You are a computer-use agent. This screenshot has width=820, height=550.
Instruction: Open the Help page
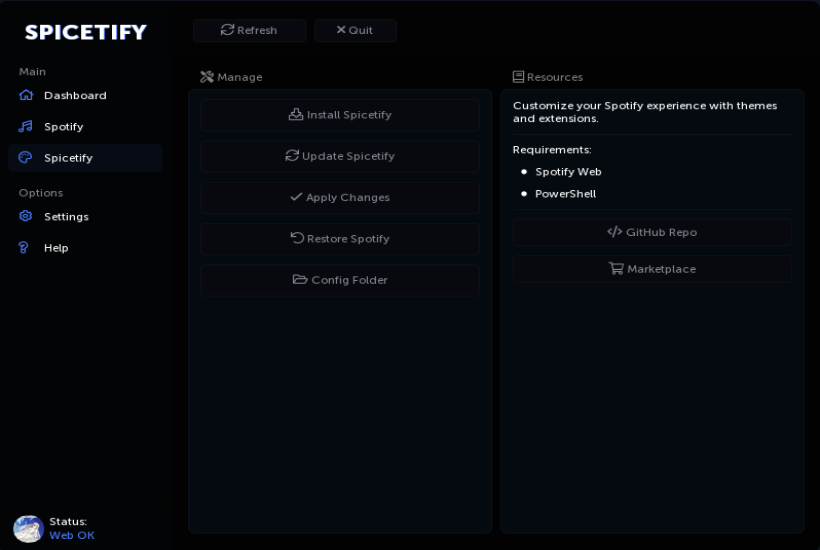85,248
